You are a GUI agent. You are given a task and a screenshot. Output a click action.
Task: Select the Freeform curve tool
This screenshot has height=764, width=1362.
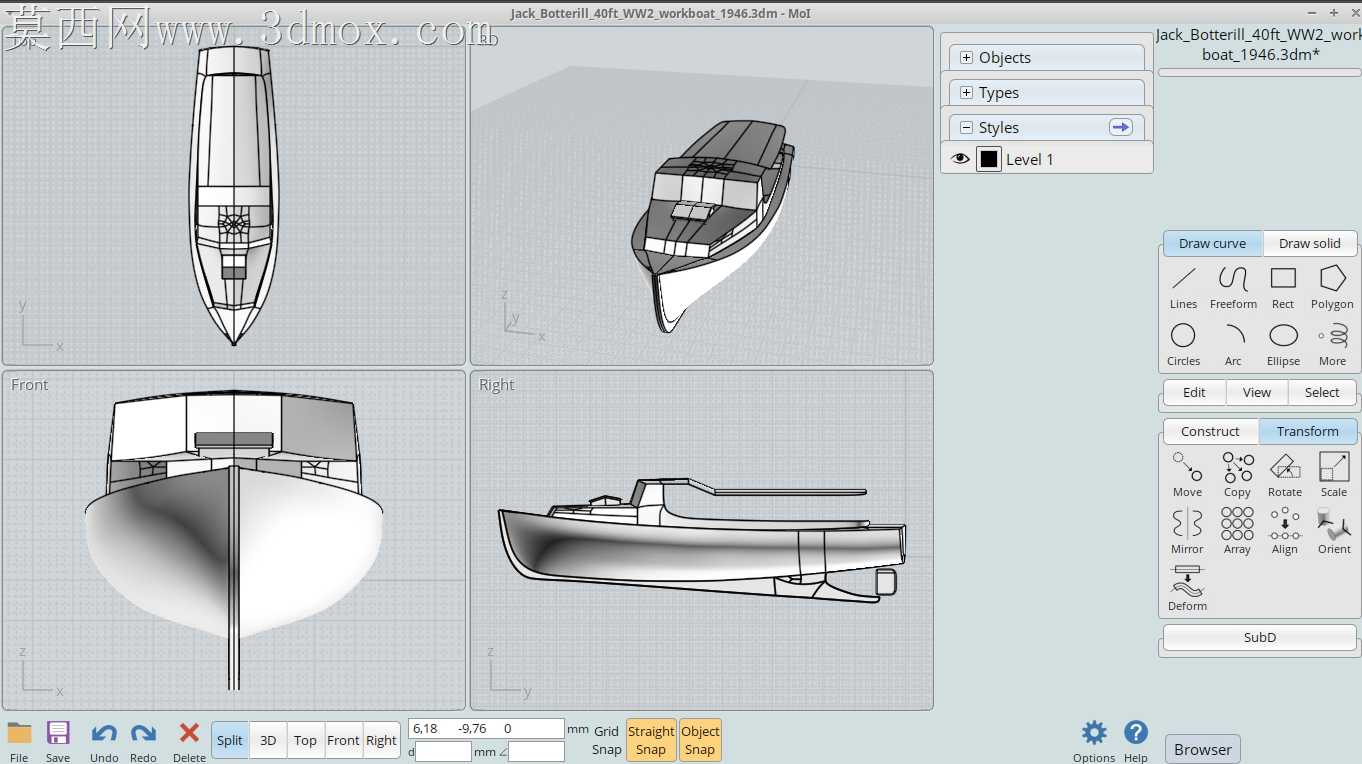[x=1233, y=287]
